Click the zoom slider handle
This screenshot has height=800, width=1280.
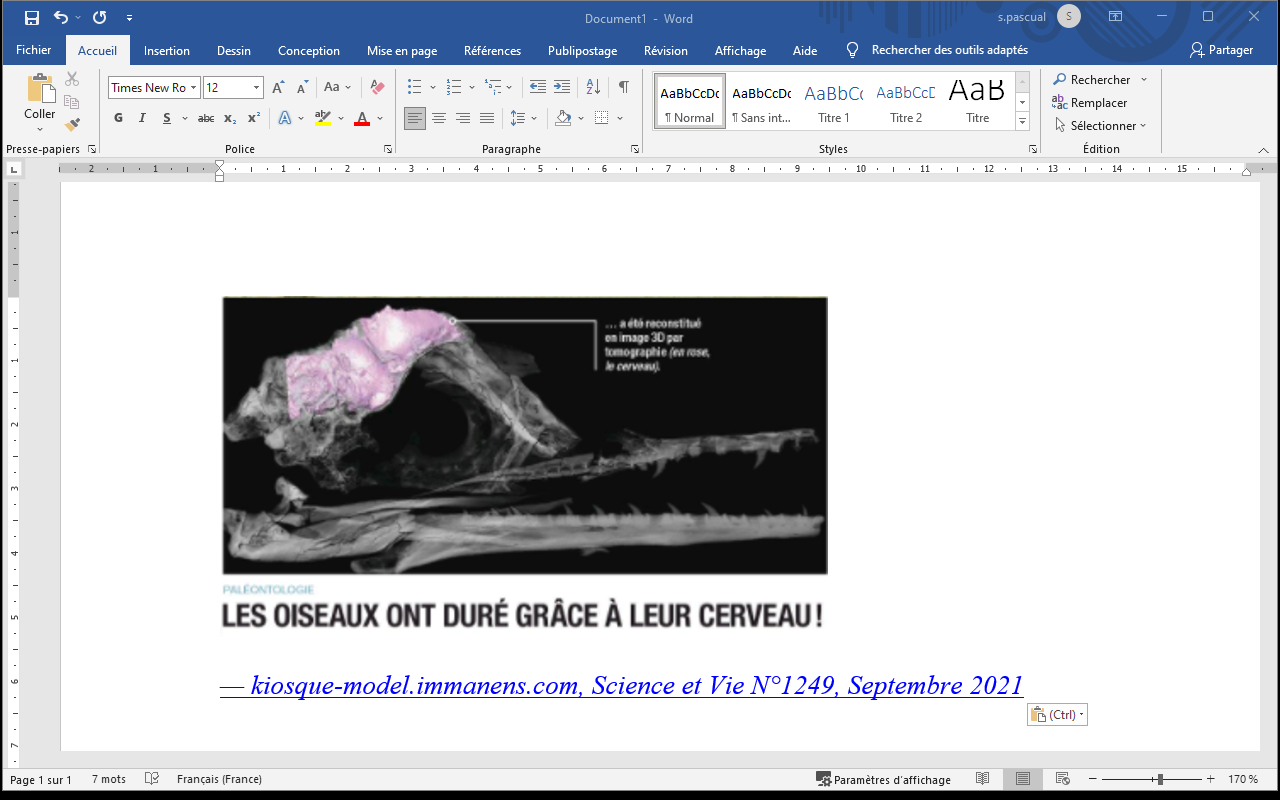coord(1159,779)
